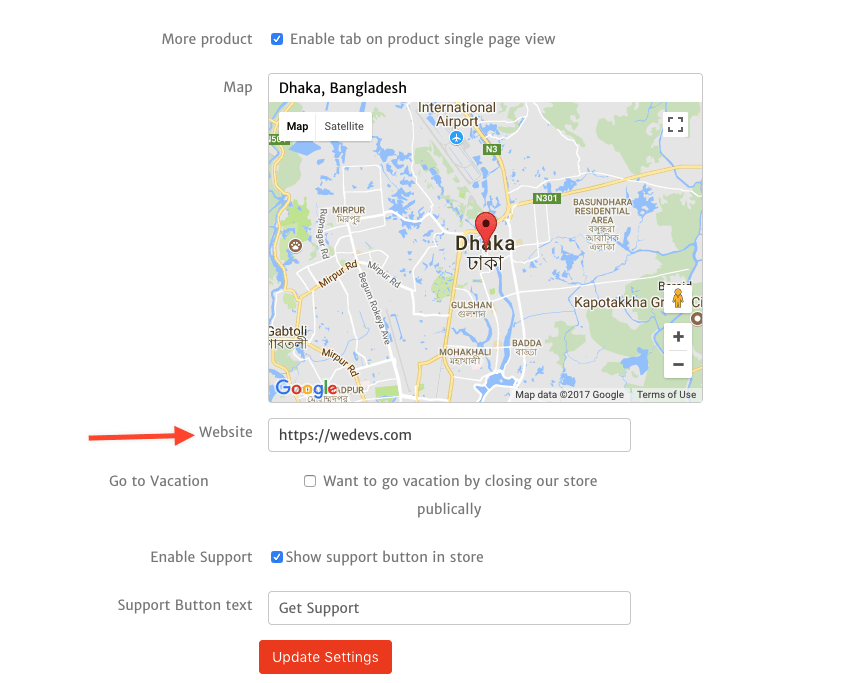This screenshot has width=863, height=683.
Task: Enable the Go to Vacation checkbox
Action: [x=310, y=481]
